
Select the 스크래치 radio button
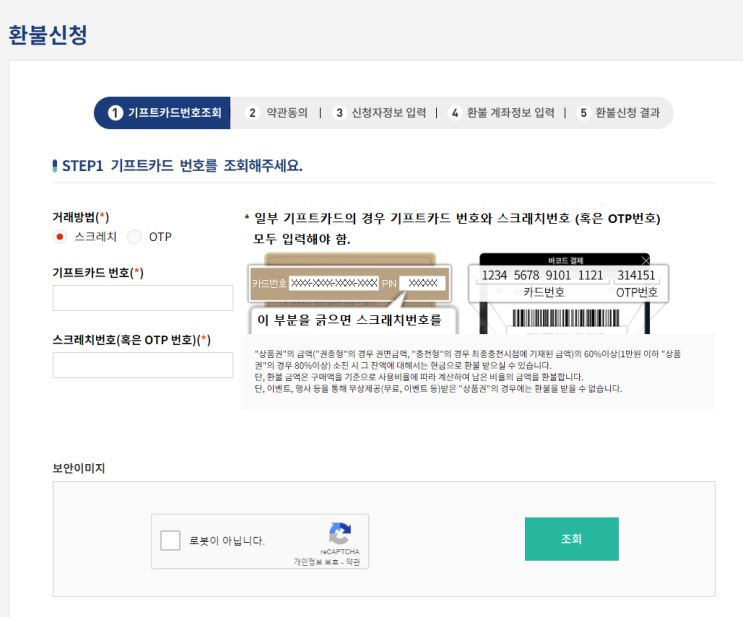tap(60, 237)
